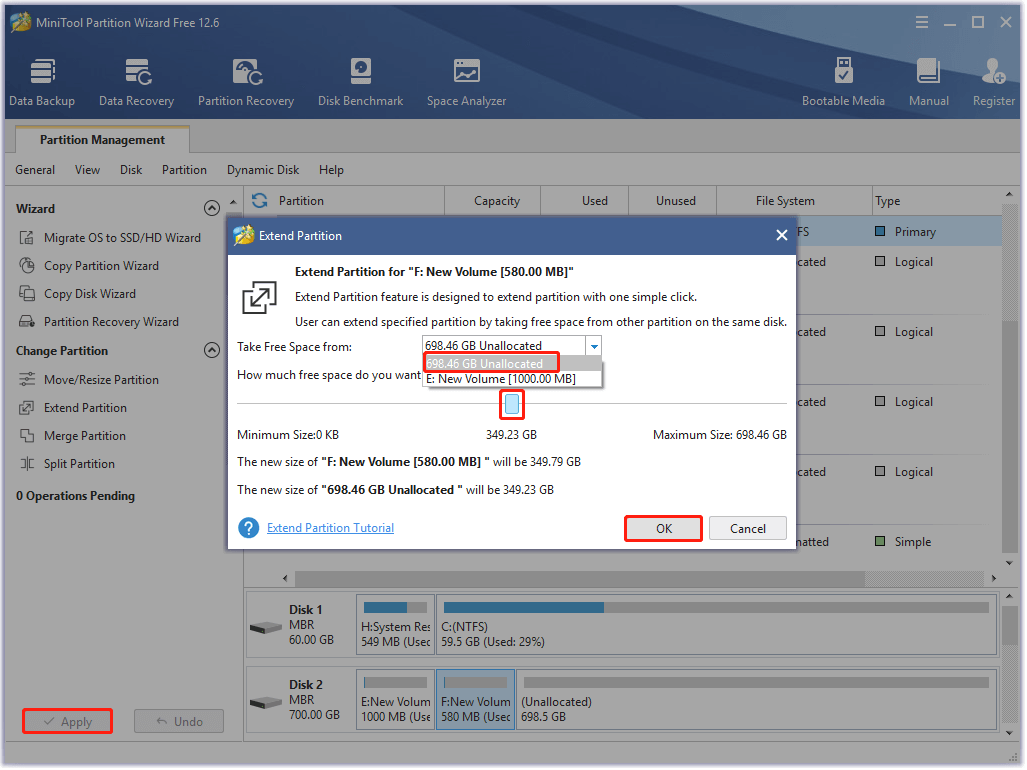
Task: Click the partition list scroll-left arrow
Action: point(285,579)
